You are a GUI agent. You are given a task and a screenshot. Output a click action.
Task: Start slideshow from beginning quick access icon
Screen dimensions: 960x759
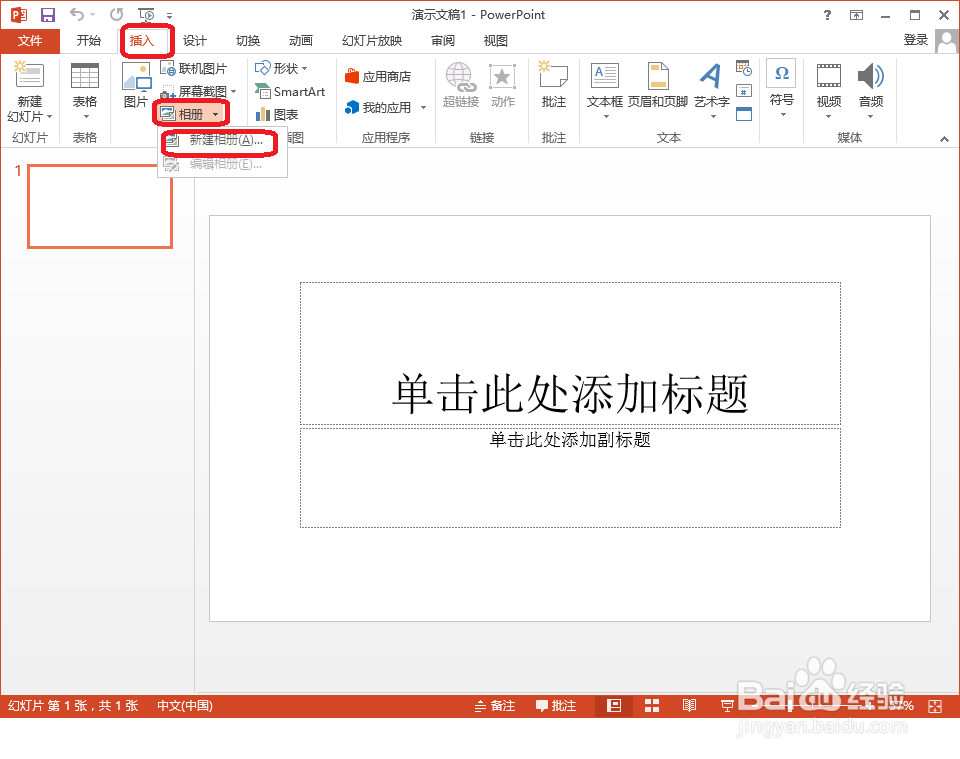pyautogui.click(x=146, y=14)
